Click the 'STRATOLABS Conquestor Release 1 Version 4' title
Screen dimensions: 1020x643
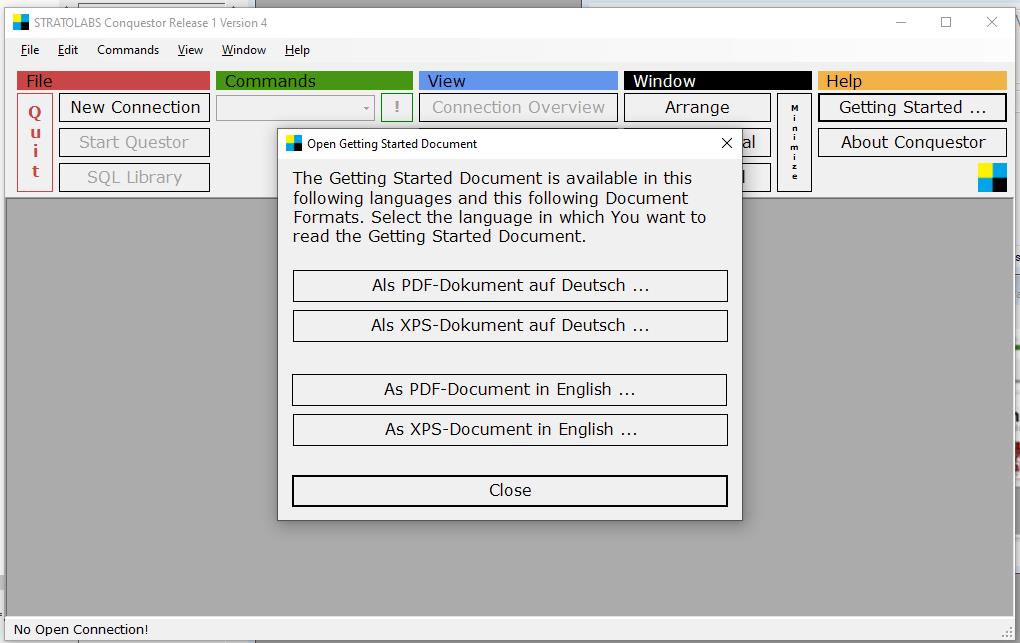tap(150, 23)
